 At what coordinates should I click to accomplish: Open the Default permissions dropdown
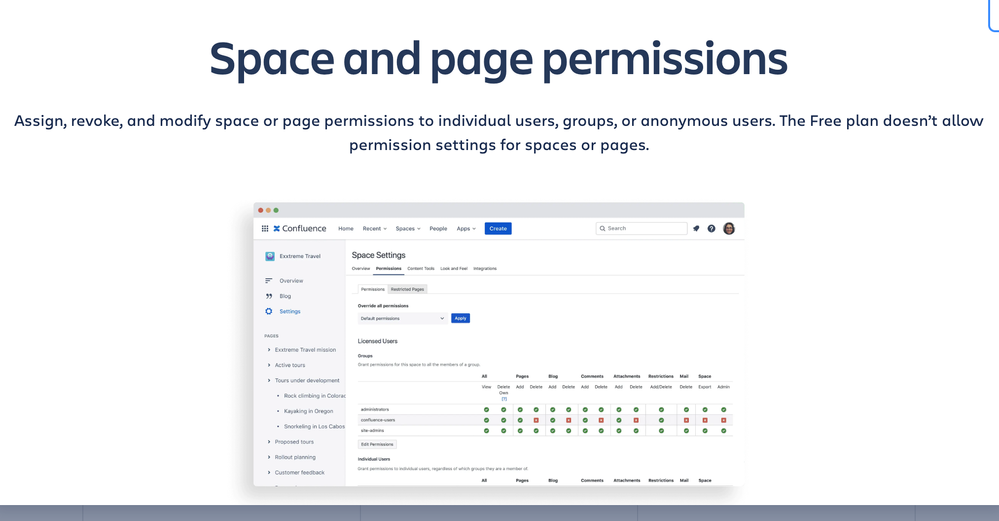402,318
